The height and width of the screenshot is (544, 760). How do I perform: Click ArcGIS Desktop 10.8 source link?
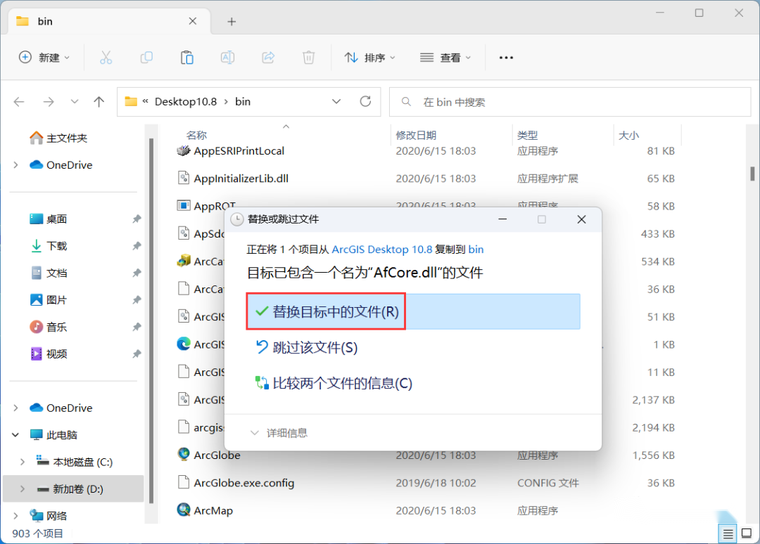(382, 250)
